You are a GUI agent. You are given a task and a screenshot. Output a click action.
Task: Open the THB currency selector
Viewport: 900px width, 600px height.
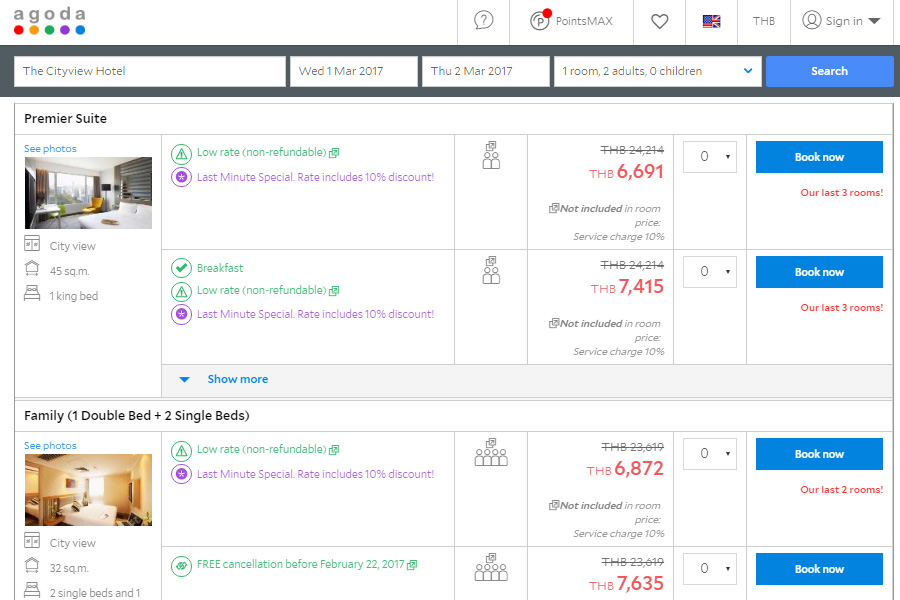763,21
